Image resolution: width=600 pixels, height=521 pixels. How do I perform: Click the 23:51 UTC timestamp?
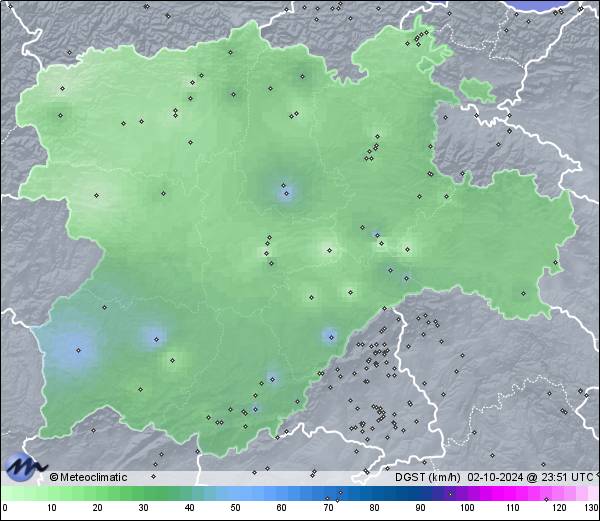click(566, 477)
